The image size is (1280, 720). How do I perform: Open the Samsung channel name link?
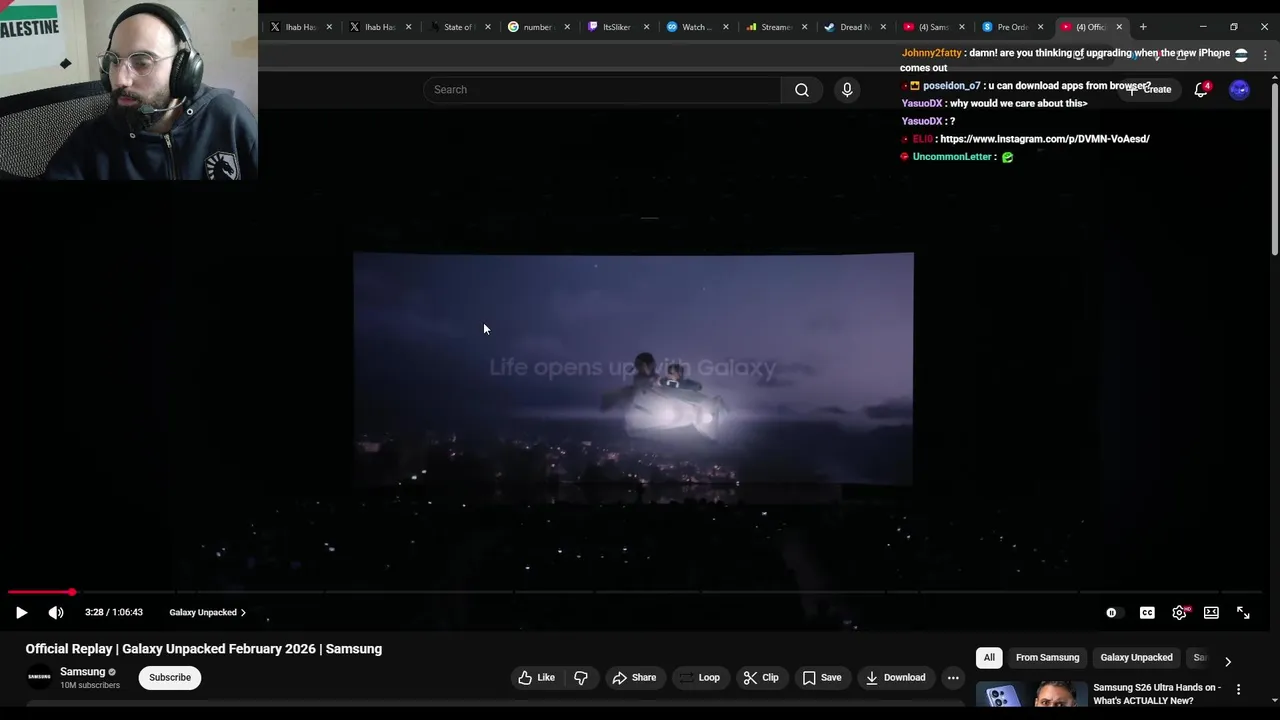coord(82,671)
